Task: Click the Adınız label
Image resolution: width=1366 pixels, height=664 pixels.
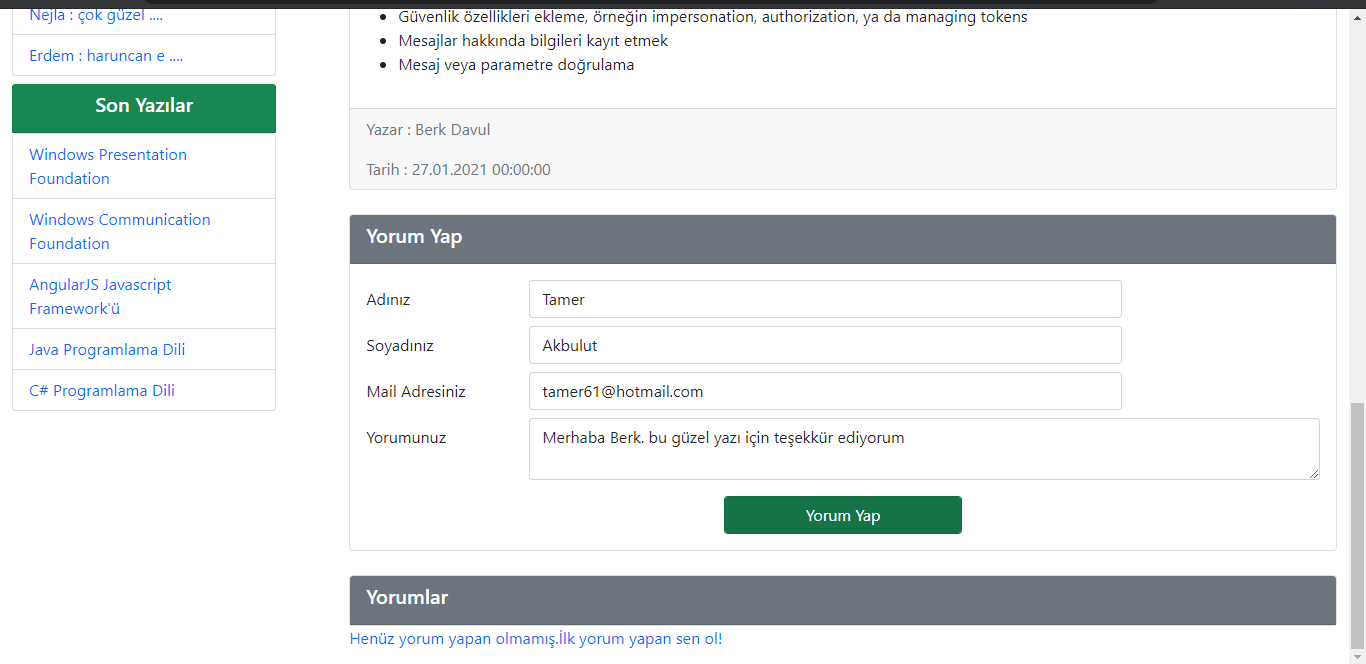Action: [388, 300]
